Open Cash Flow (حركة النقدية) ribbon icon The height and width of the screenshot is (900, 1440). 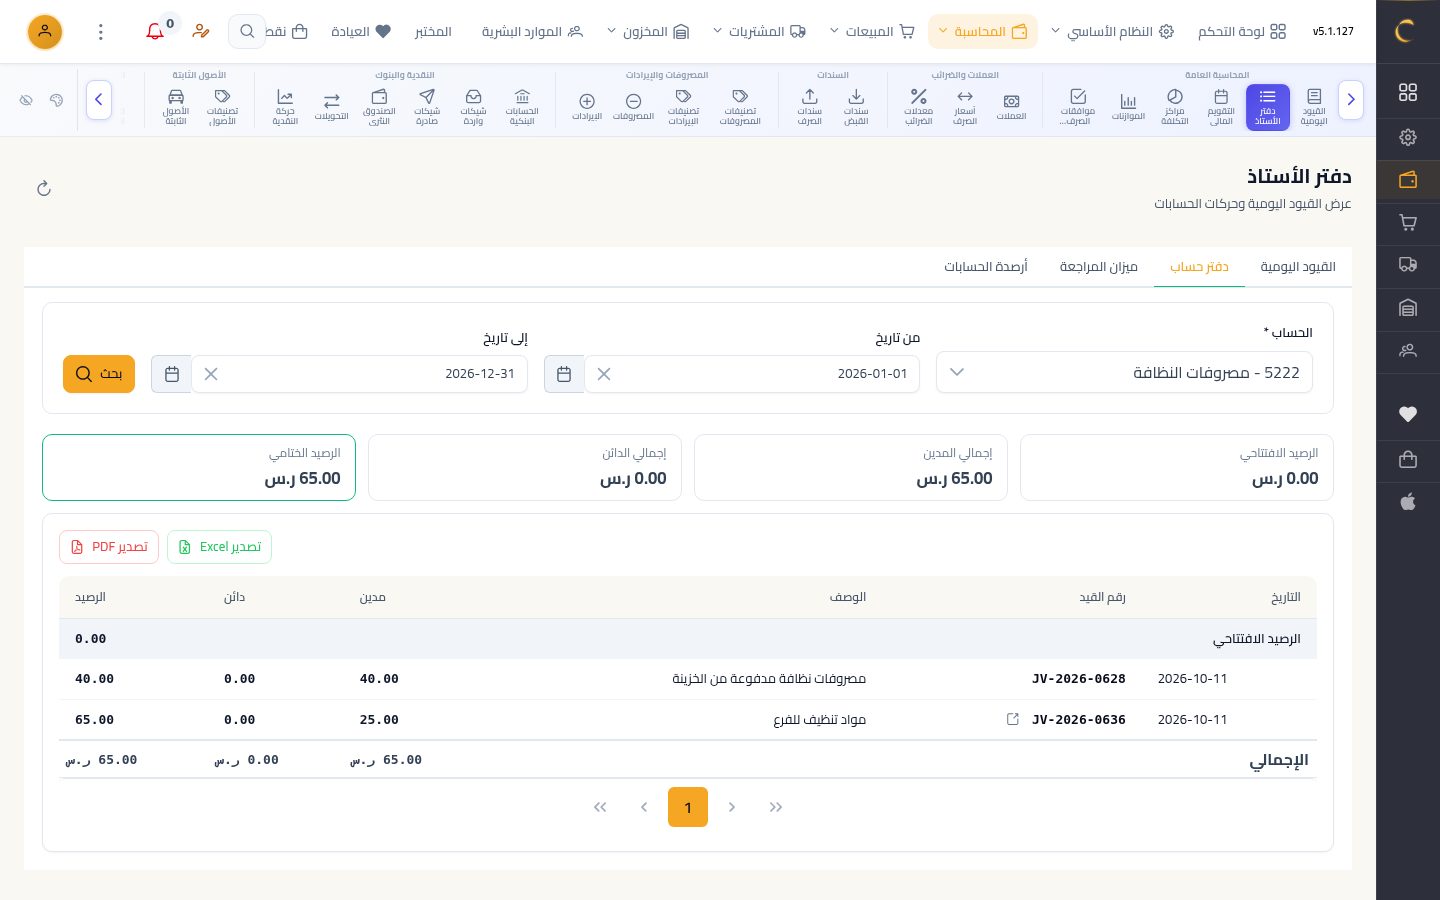point(285,107)
